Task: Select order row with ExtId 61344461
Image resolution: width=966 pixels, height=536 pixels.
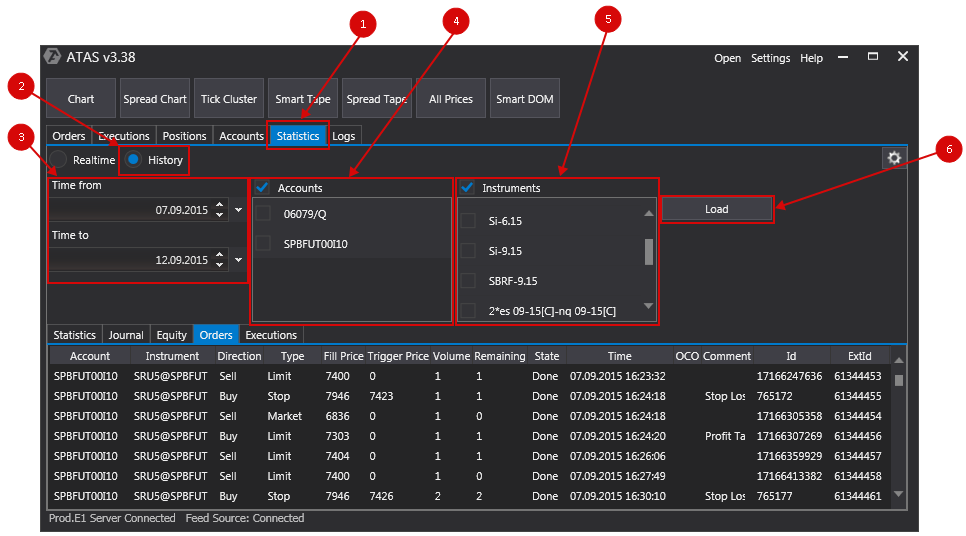Action: [x=470, y=496]
